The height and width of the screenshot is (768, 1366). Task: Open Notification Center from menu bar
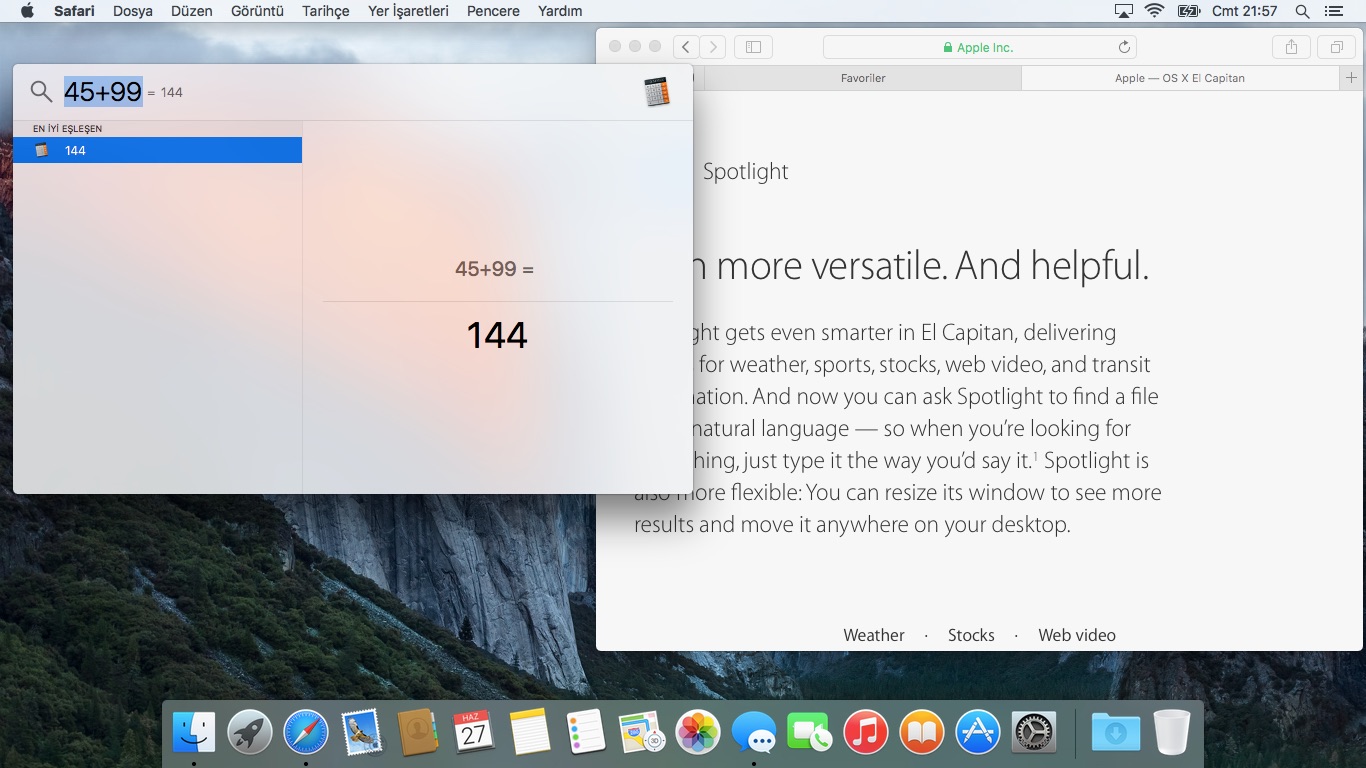1331,11
